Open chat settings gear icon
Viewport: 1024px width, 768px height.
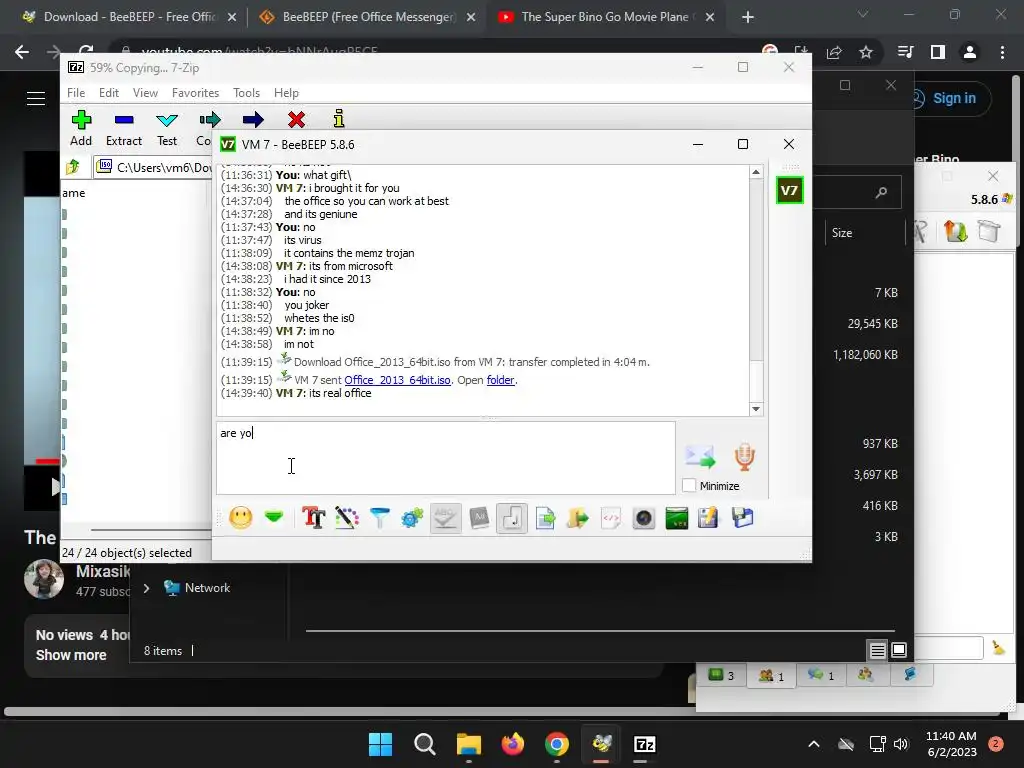(412, 519)
